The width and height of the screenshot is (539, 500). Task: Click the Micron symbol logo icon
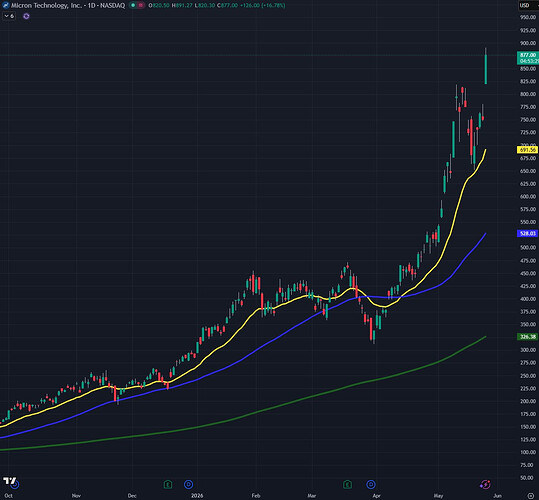[6, 5]
